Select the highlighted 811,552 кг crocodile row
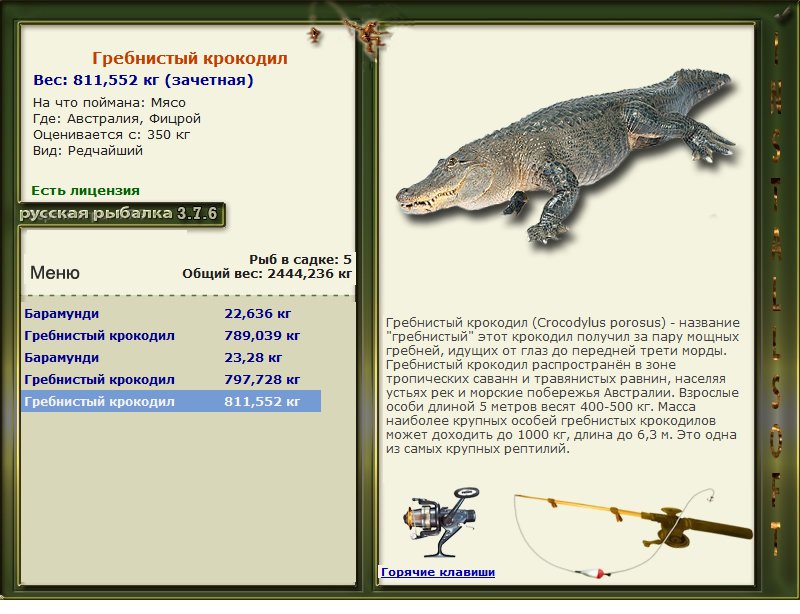This screenshot has height=614, width=800. (170, 401)
